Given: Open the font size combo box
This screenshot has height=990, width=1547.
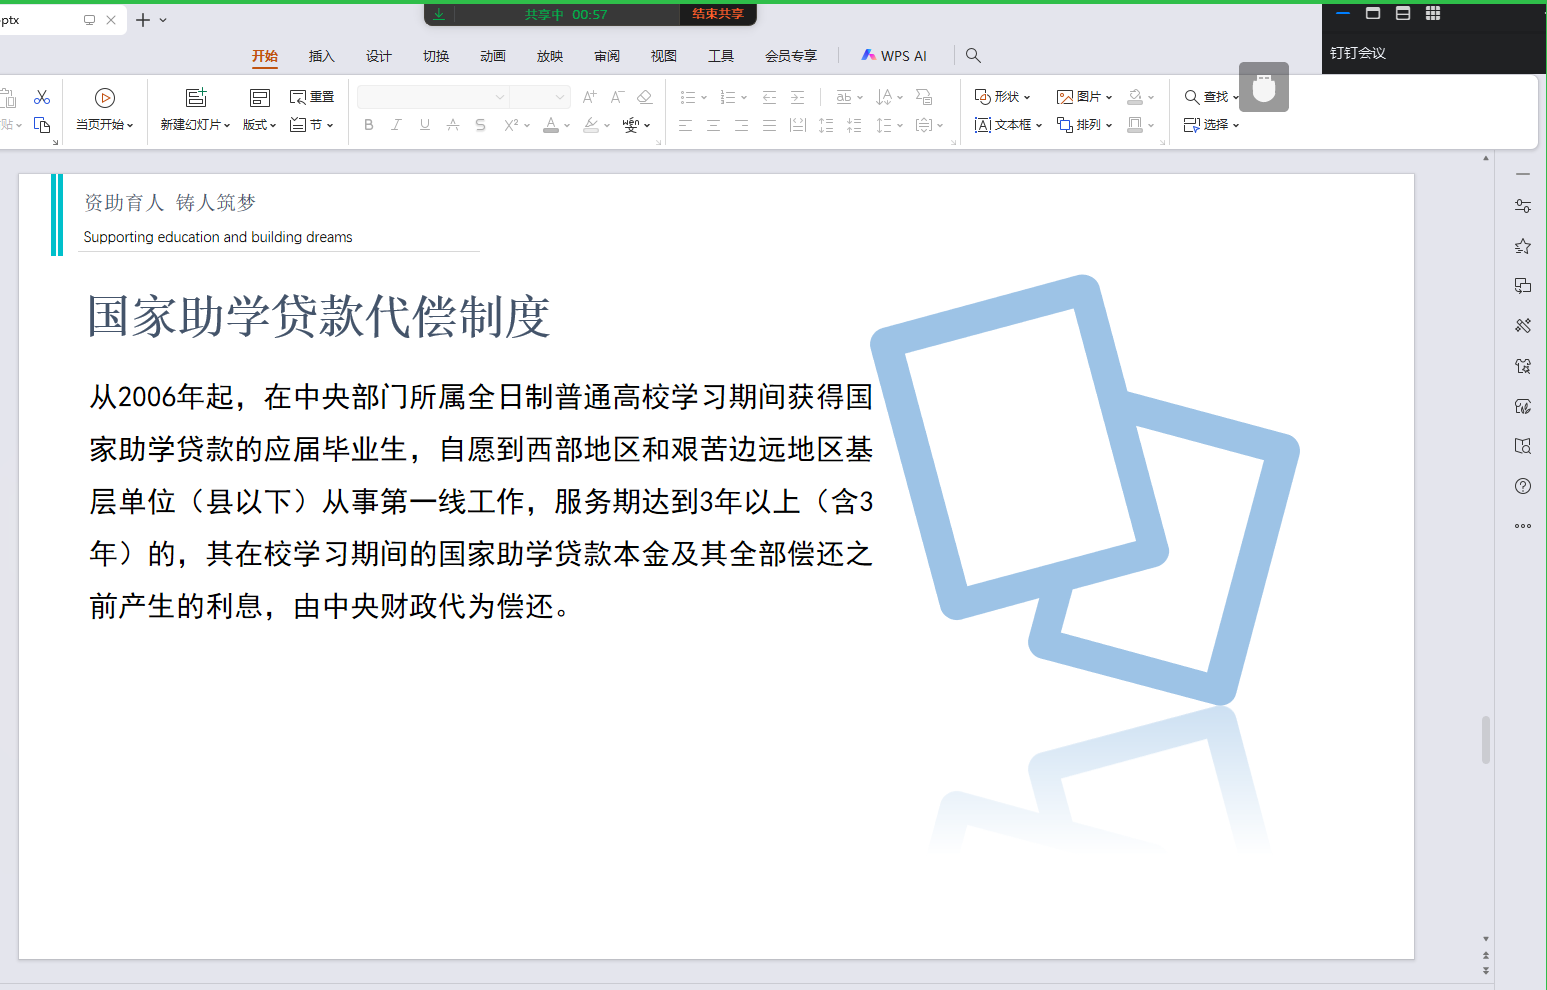Looking at the screenshot, I should pos(540,97).
